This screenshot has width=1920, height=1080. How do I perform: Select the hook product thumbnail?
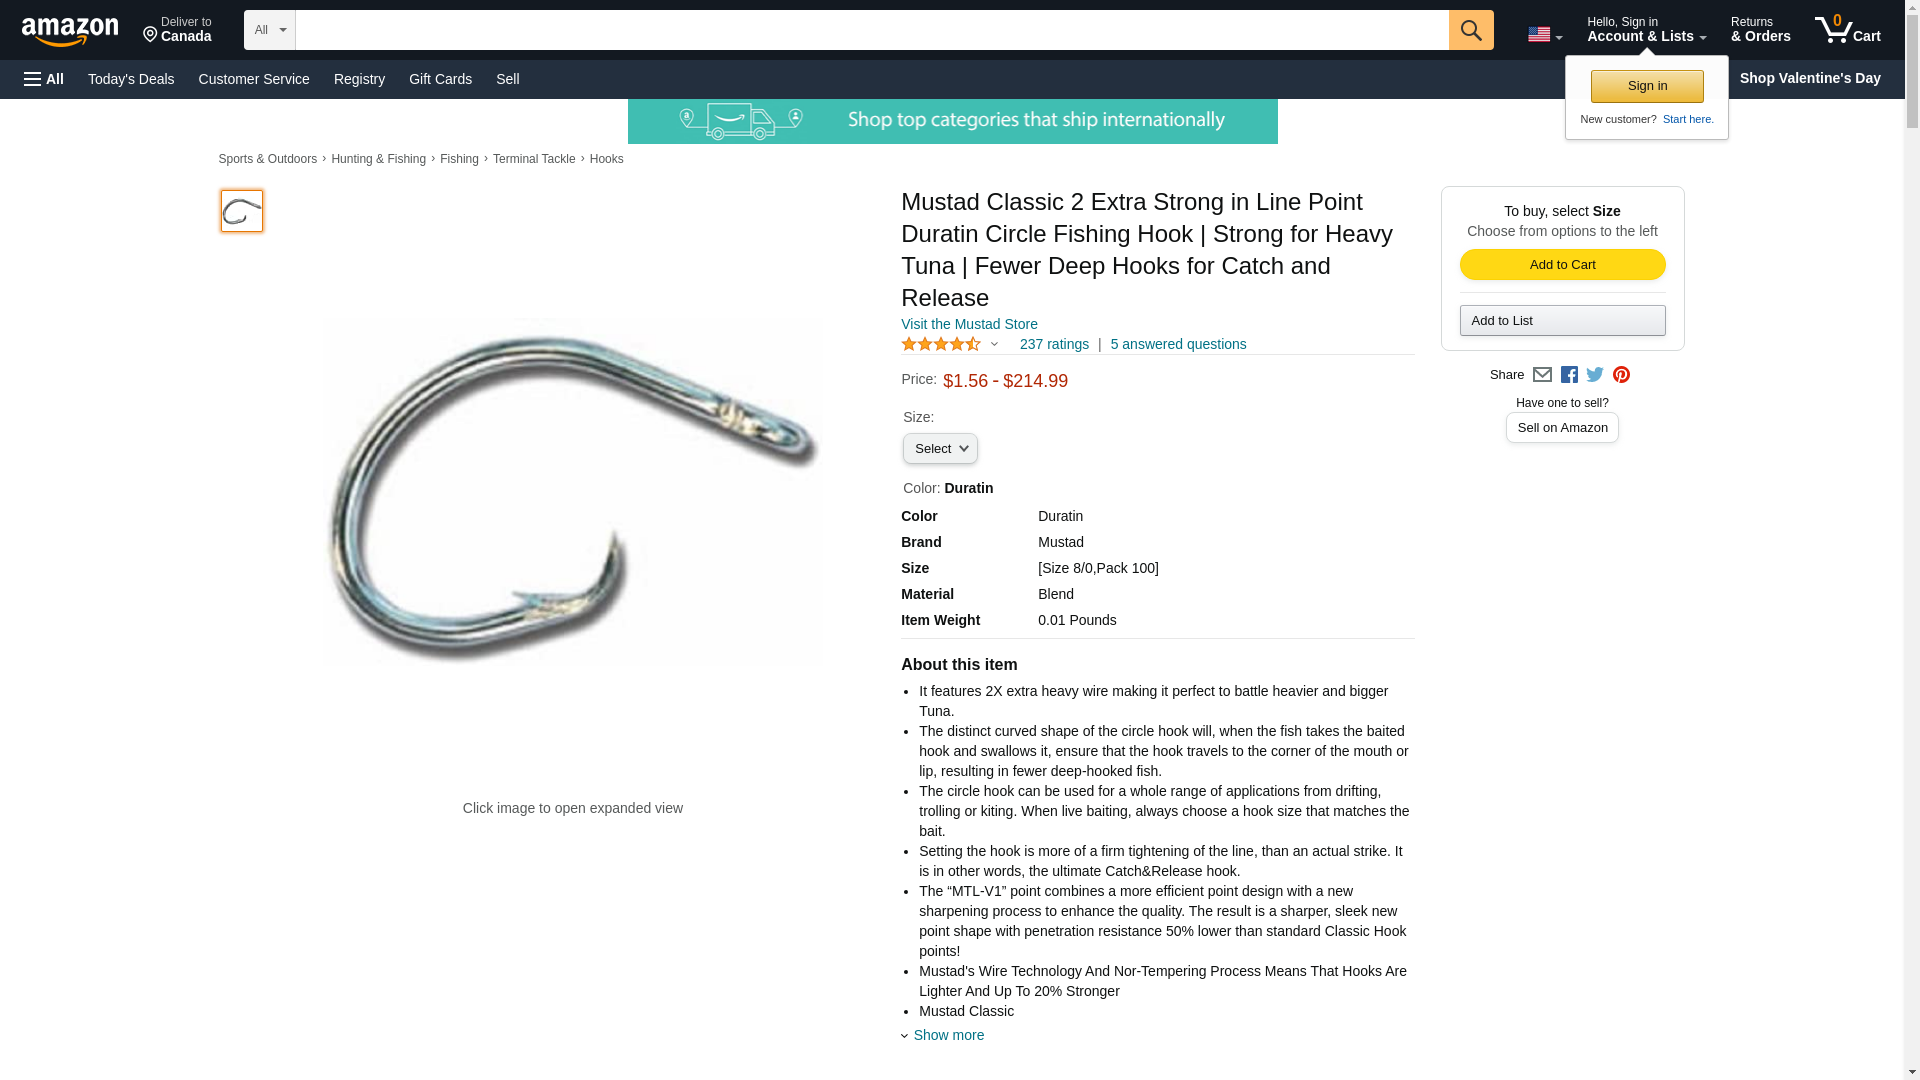(x=242, y=211)
